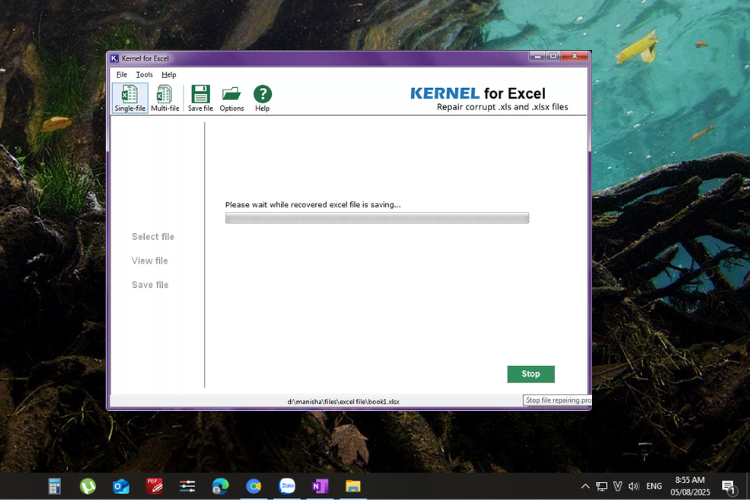Click the View file step in sidebar
Image resolution: width=750 pixels, height=500 pixels.
pyautogui.click(x=150, y=261)
